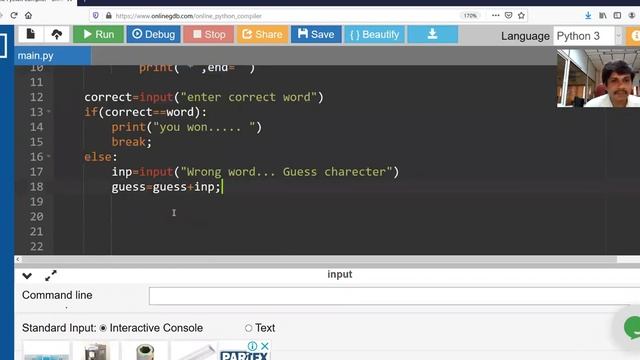This screenshot has height=360, width=640.
Task: Close the advertisement with X icon
Action: click(x=264, y=346)
